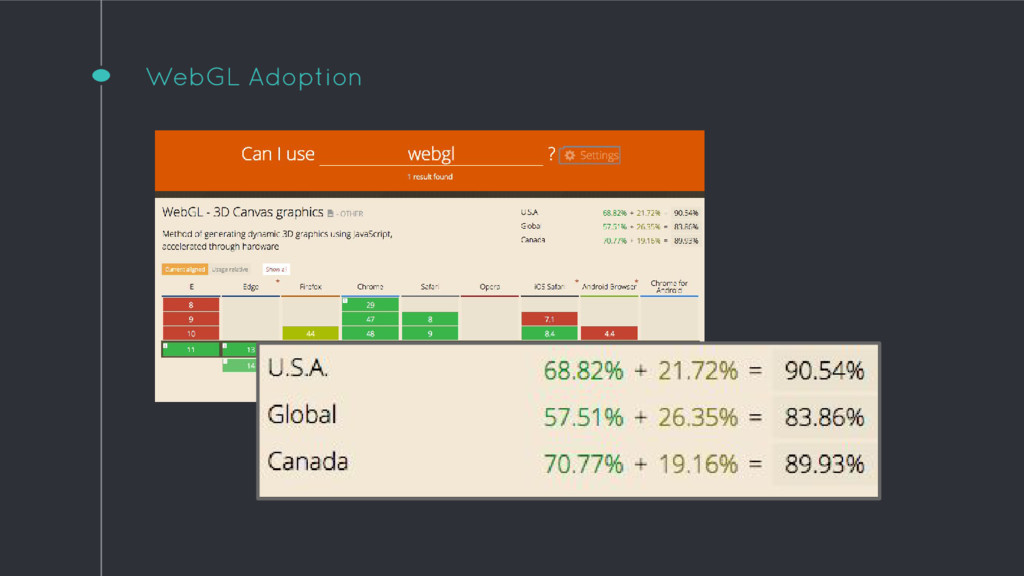The image size is (1024, 576).
Task: Click the green Safari 9 version cell
Action: tap(429, 333)
